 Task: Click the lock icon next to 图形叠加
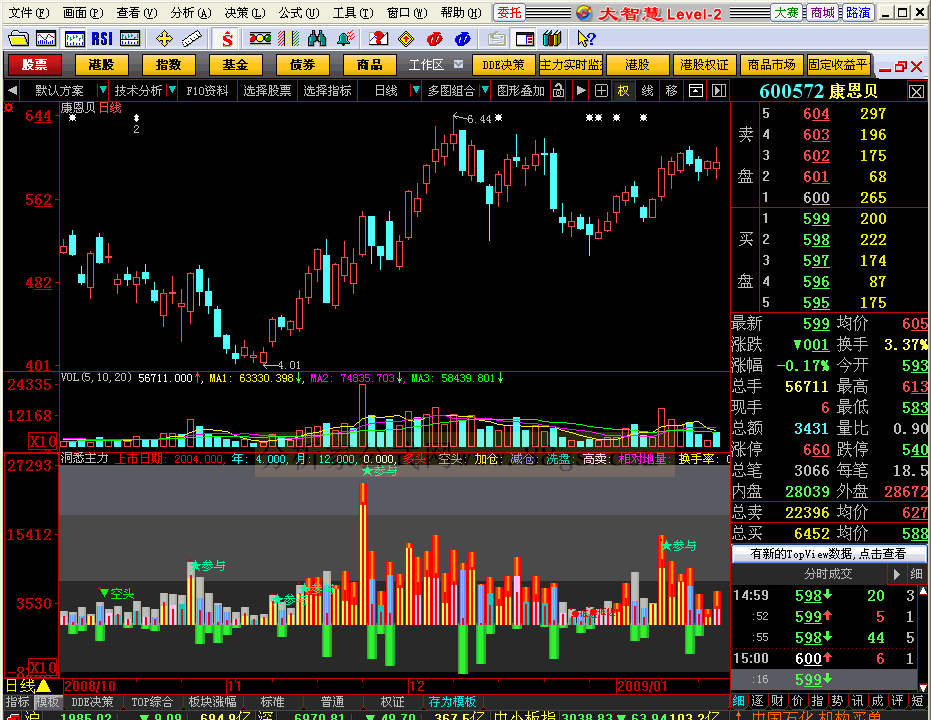pyautogui.click(x=559, y=91)
